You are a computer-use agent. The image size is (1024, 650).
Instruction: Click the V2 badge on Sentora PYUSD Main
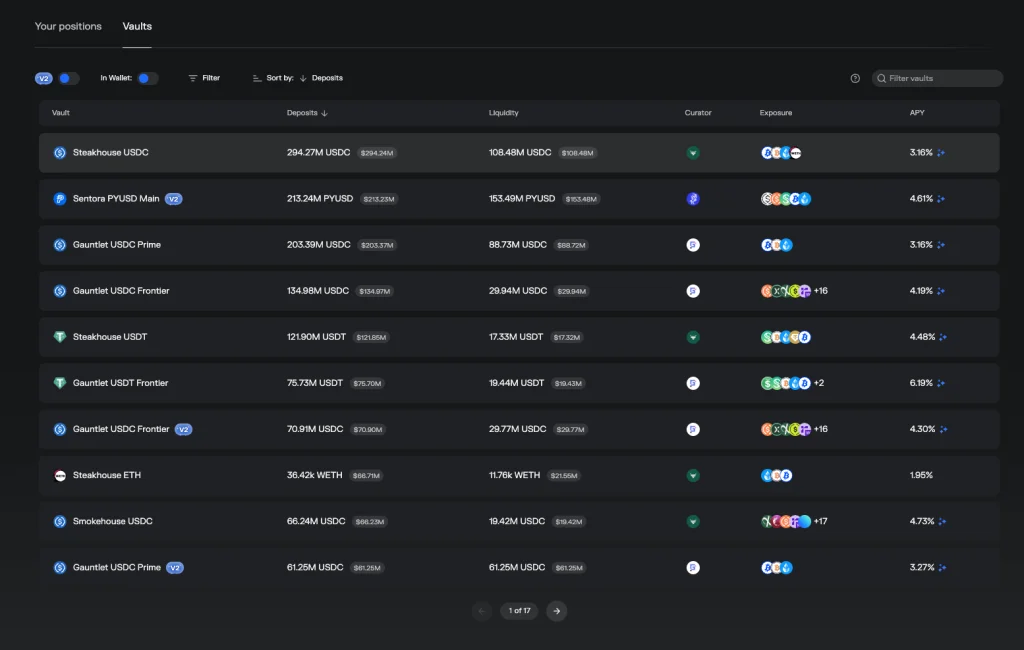173,199
